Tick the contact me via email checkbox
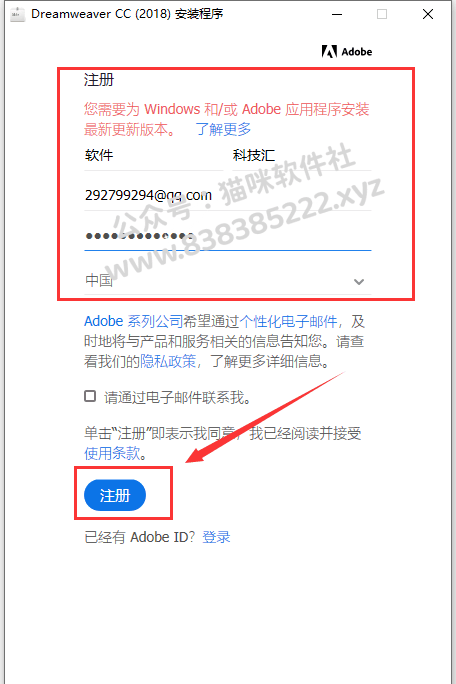The height and width of the screenshot is (684, 456). click(90, 396)
